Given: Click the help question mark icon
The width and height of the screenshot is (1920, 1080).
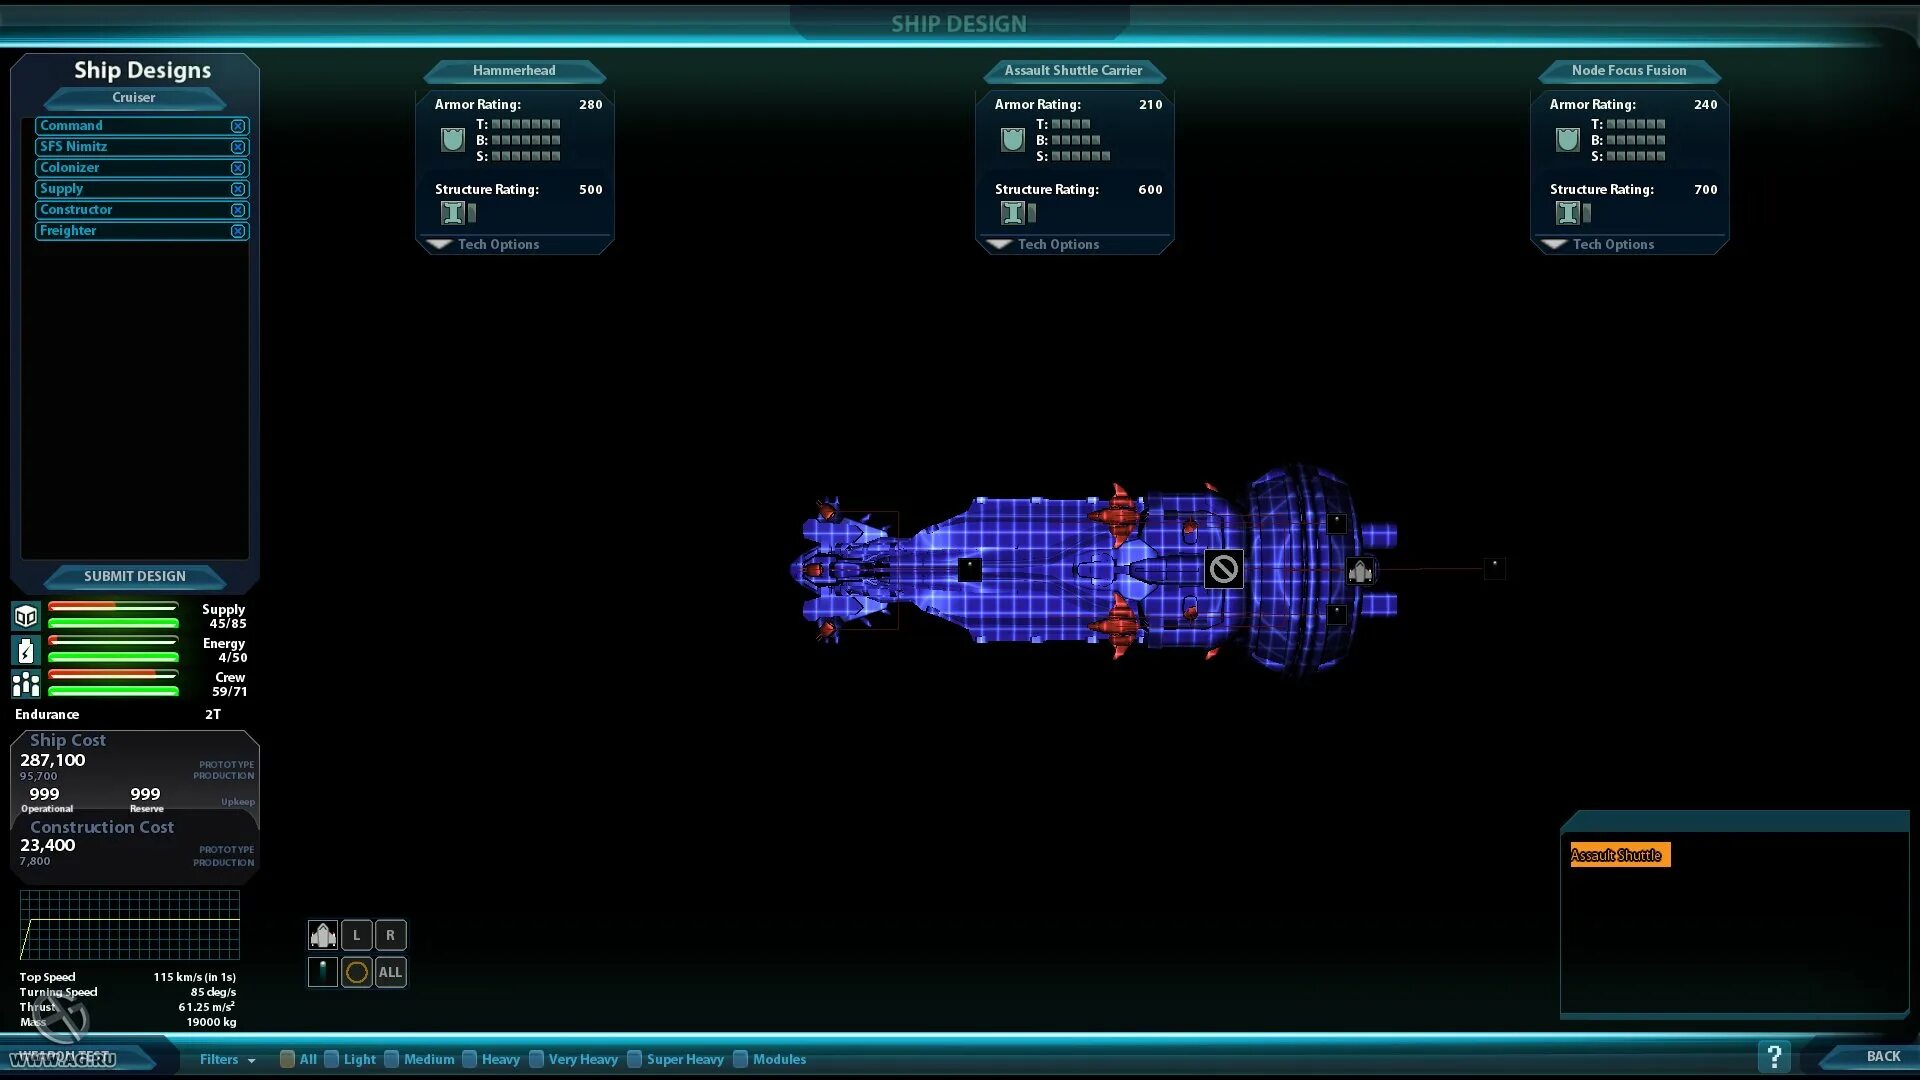Looking at the screenshot, I should (x=1774, y=1056).
